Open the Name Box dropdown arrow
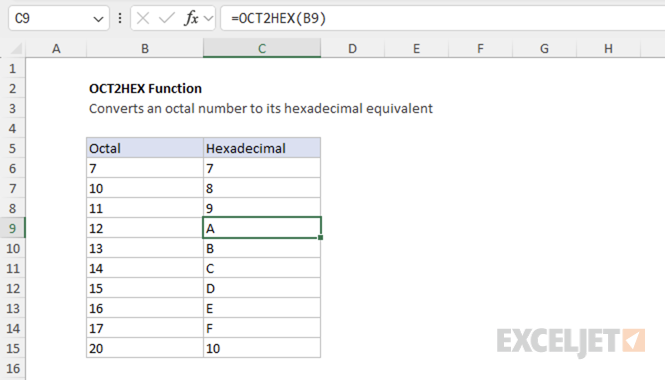The height and width of the screenshot is (380, 665). (98, 19)
